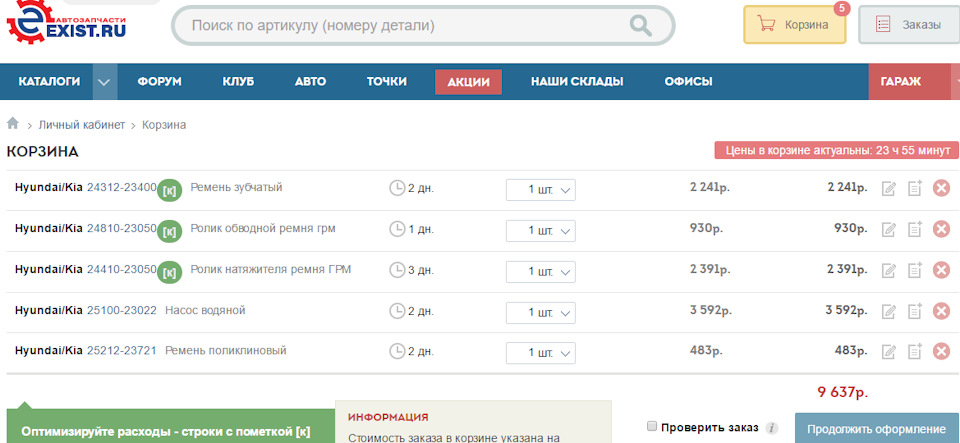
Task: Edit the Насос водяной row
Action: [888, 311]
